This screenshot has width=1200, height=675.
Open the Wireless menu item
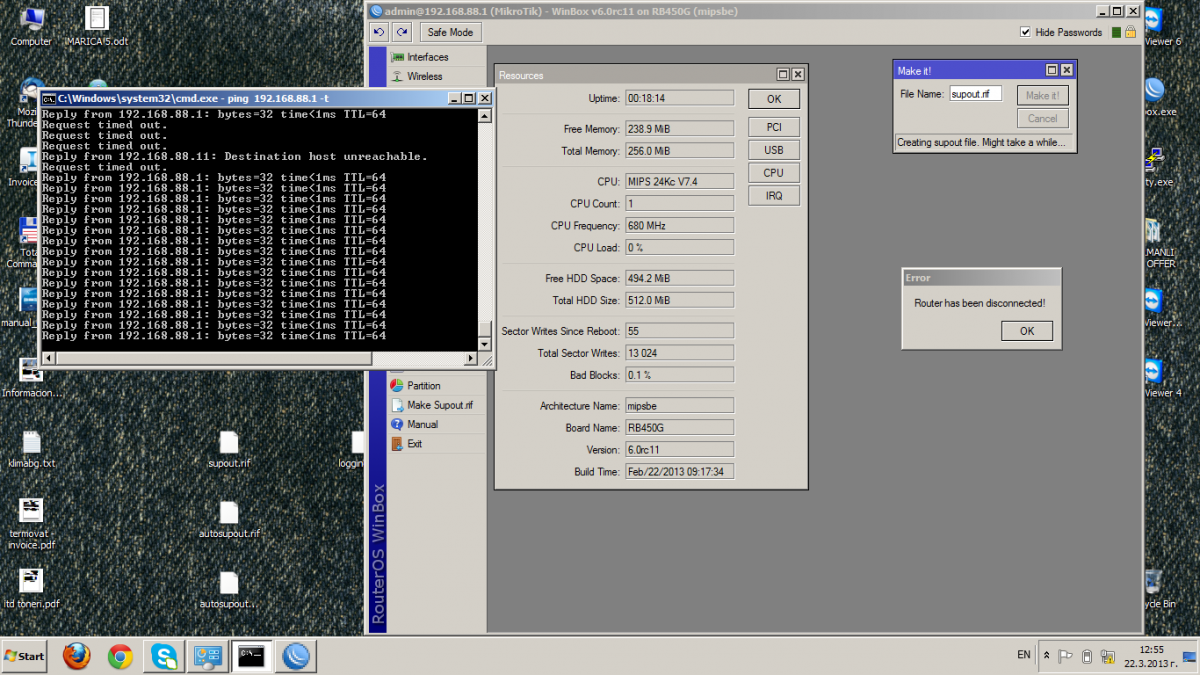coord(424,76)
